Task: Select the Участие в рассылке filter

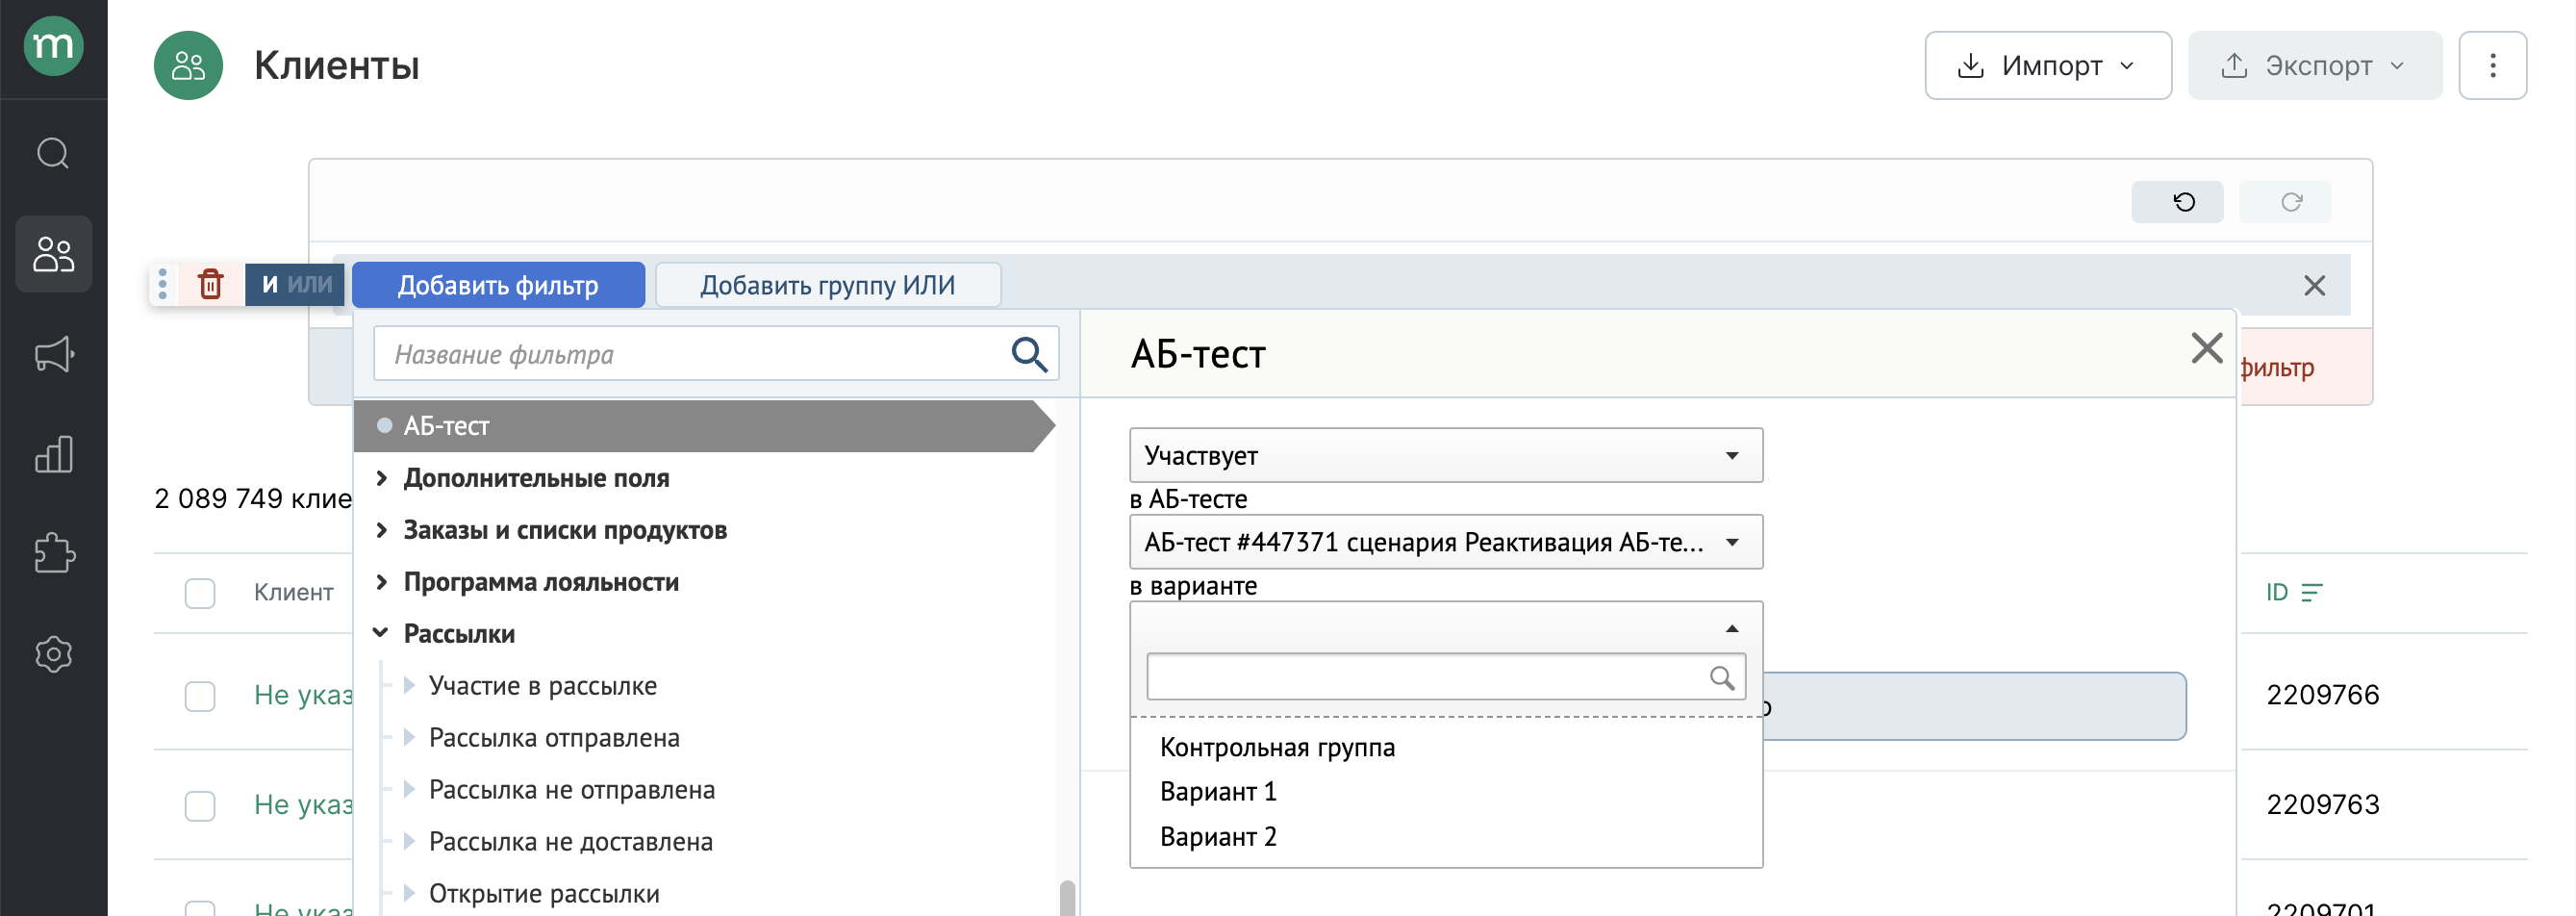Action: click(542, 686)
